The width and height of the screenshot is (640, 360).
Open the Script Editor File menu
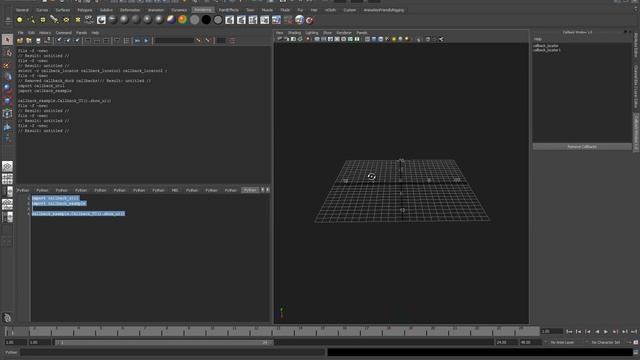tap(20, 33)
